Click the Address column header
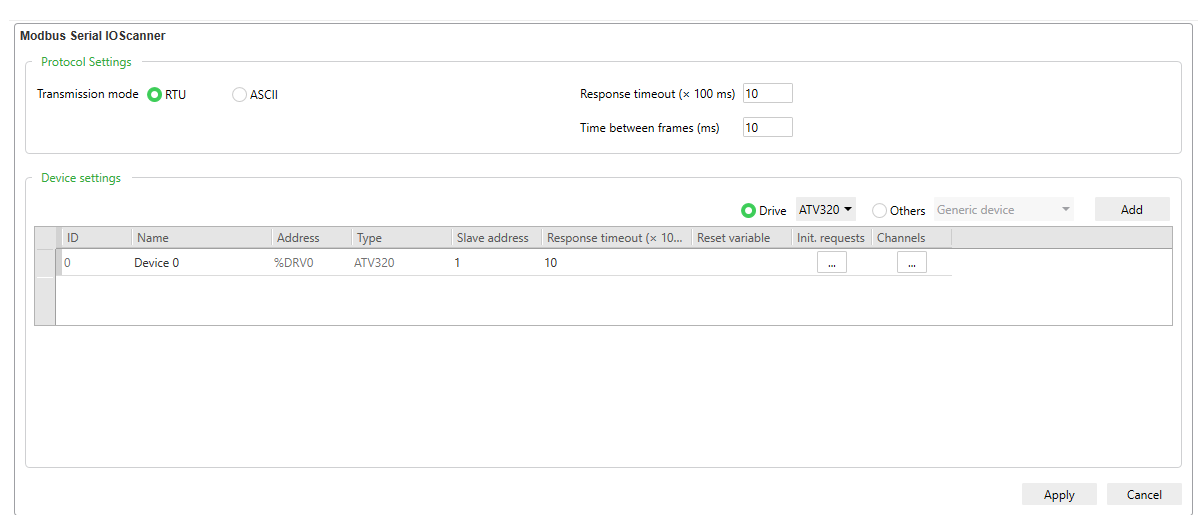 tap(312, 238)
